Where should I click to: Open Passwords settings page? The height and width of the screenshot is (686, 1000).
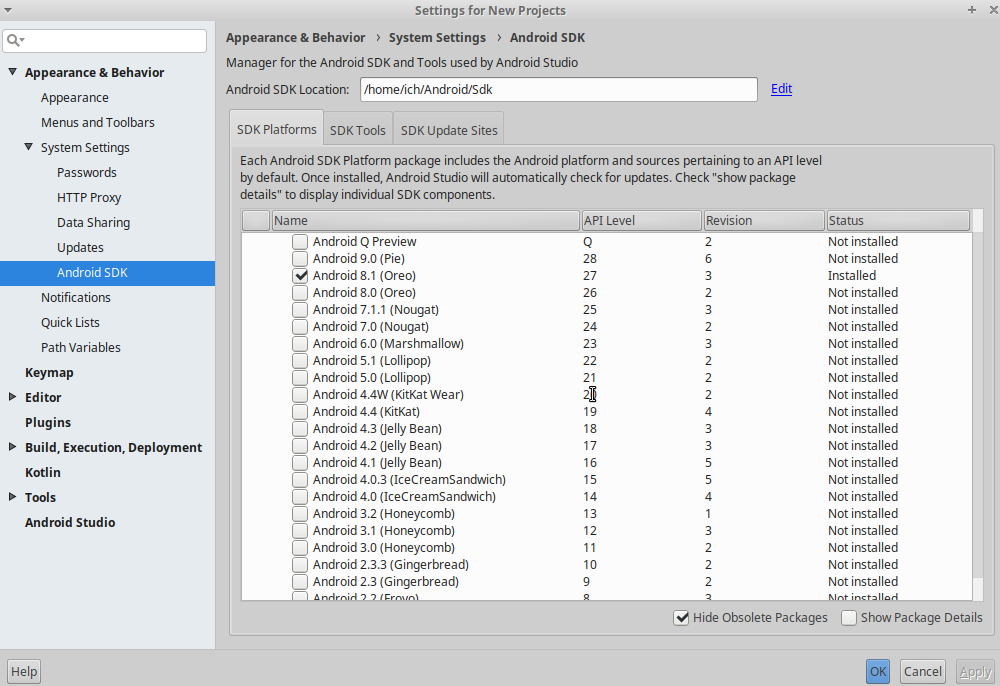coord(87,172)
